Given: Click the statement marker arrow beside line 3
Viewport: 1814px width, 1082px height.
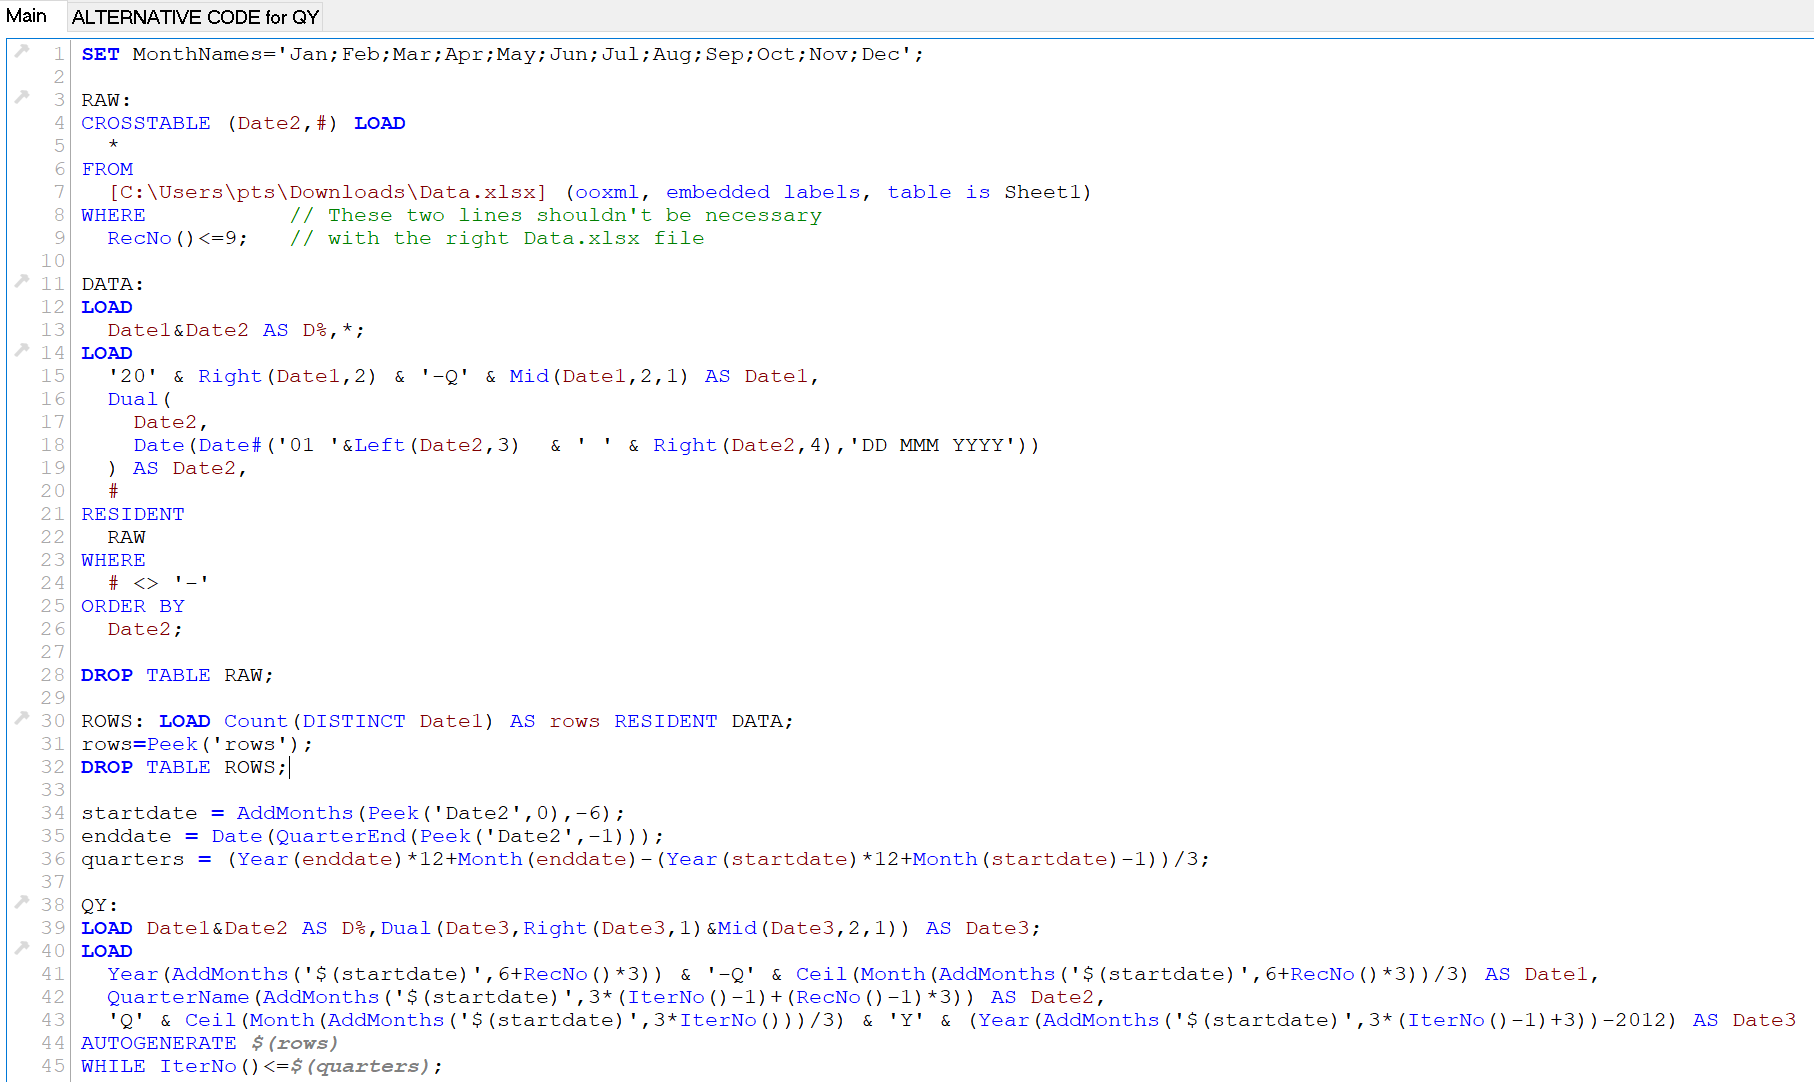Looking at the screenshot, I should tap(22, 96).
